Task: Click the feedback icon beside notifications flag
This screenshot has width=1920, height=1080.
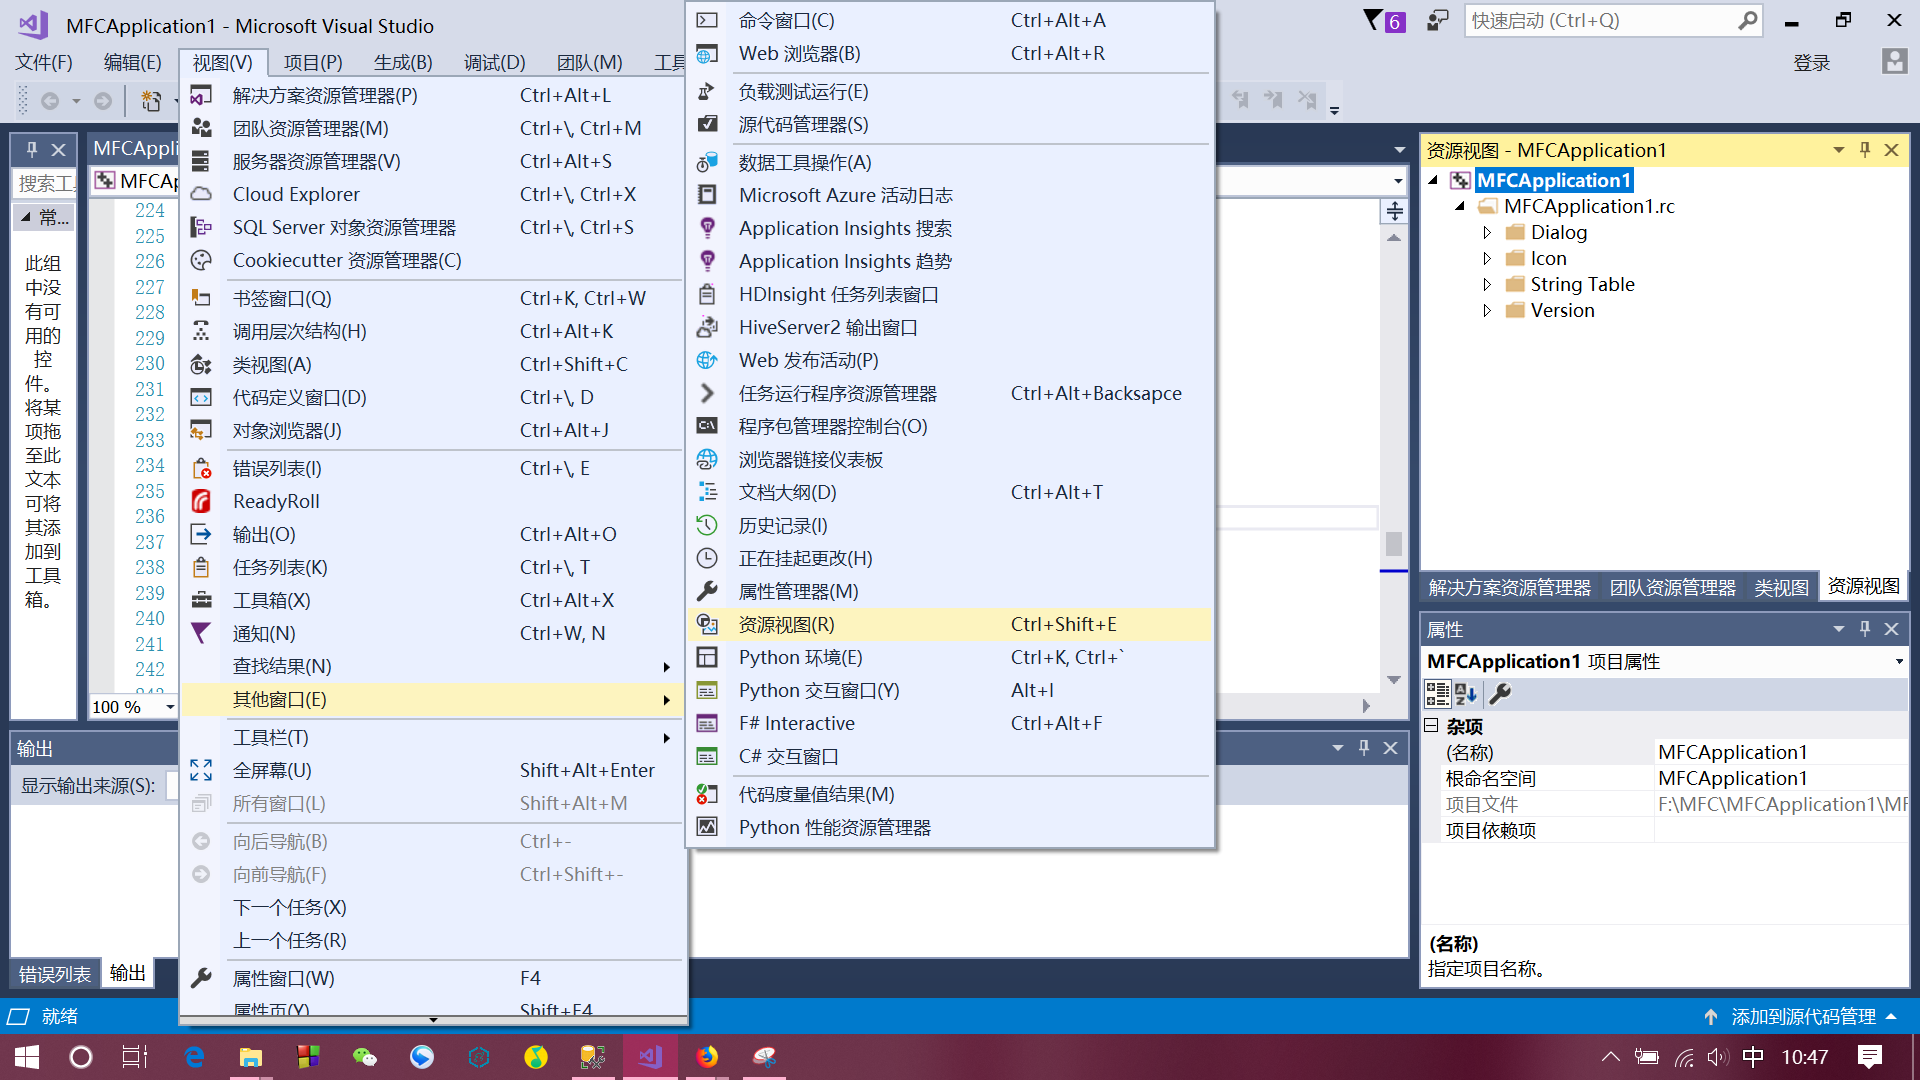Action: point(1437,20)
